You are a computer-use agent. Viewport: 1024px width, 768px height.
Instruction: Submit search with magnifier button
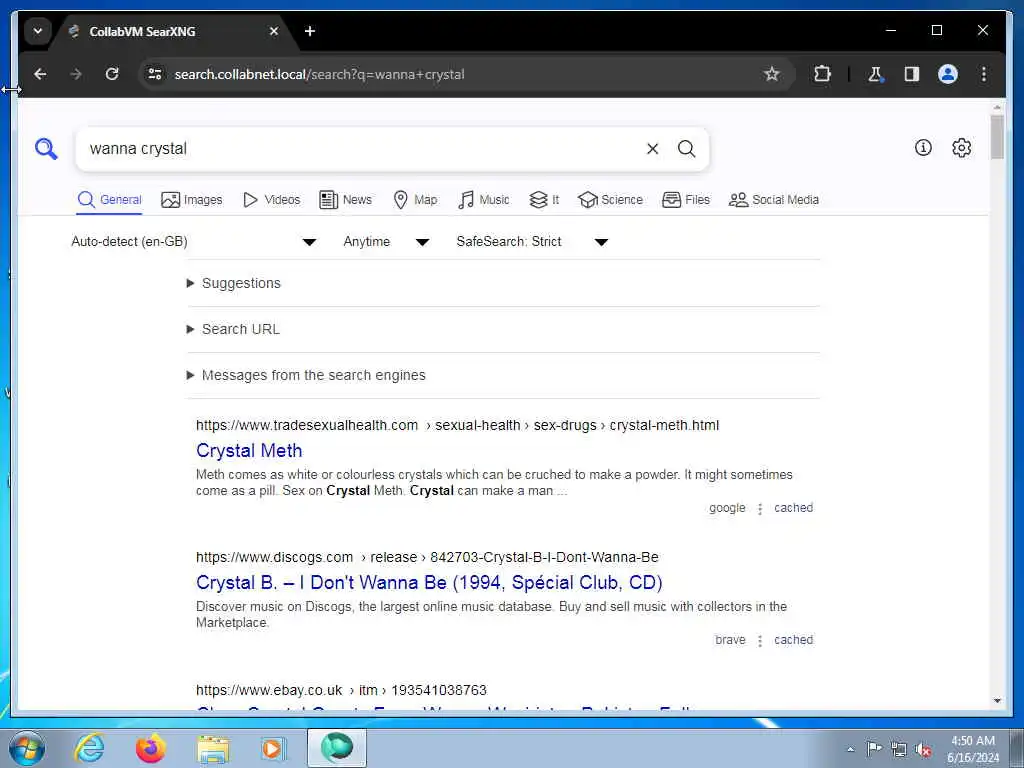(x=686, y=149)
